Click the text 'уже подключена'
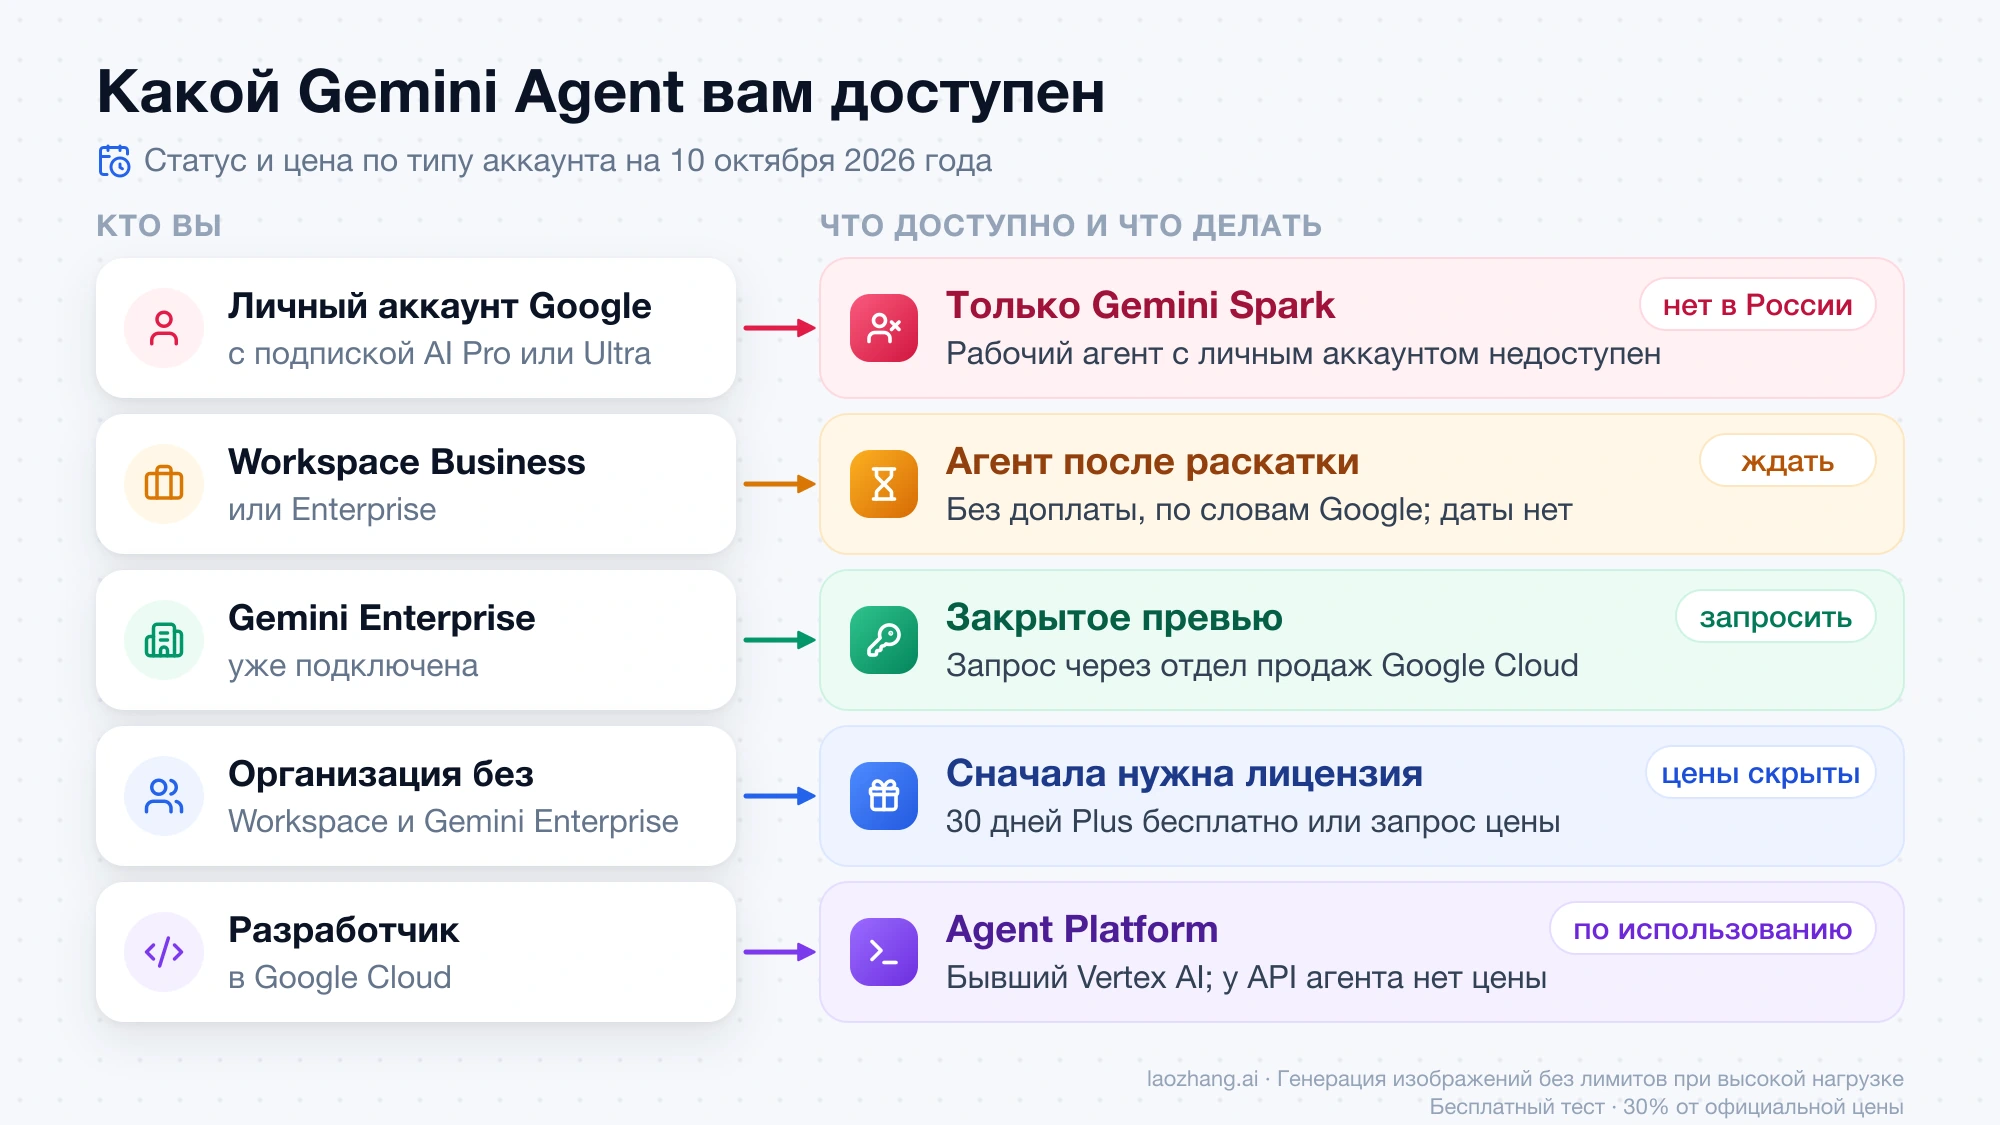This screenshot has height=1125, width=2000. pos(353,665)
